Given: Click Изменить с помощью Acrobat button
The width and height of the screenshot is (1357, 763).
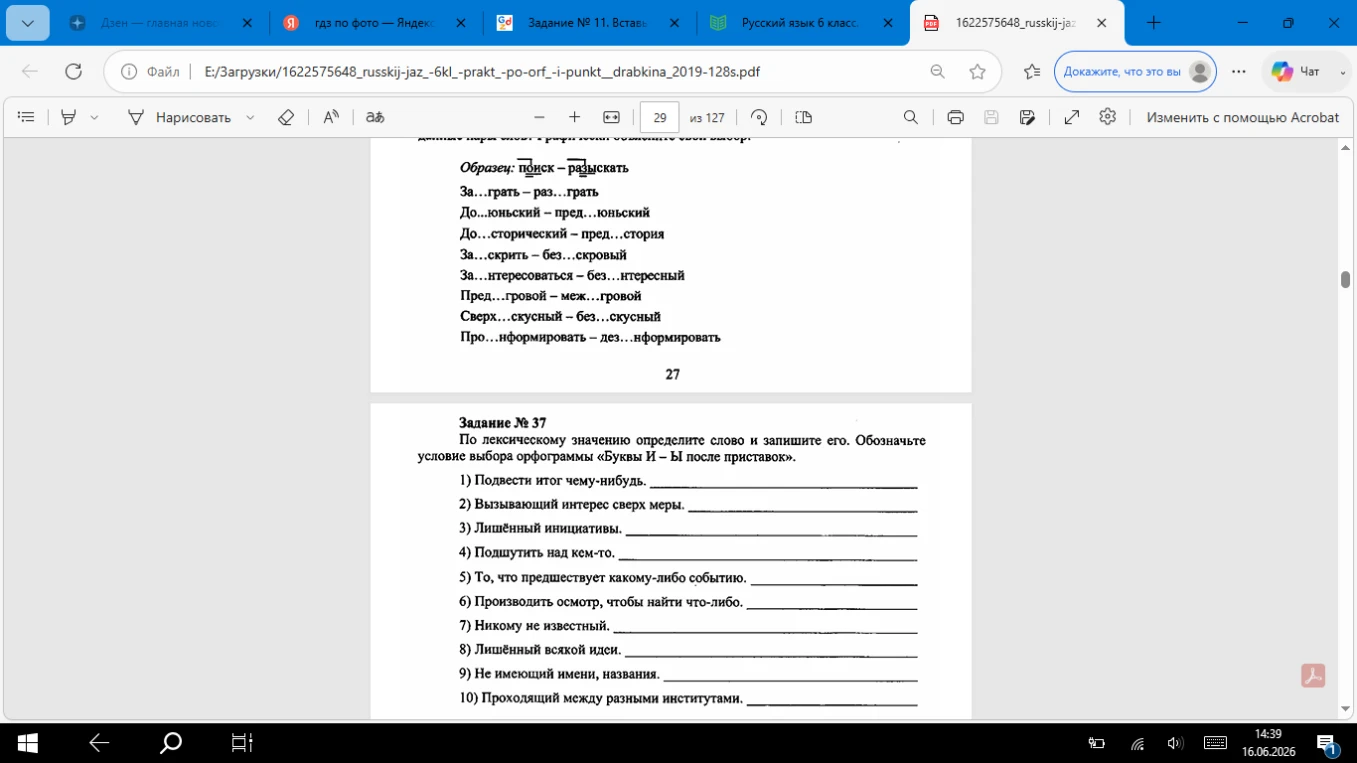Looking at the screenshot, I should click(x=1242, y=117).
